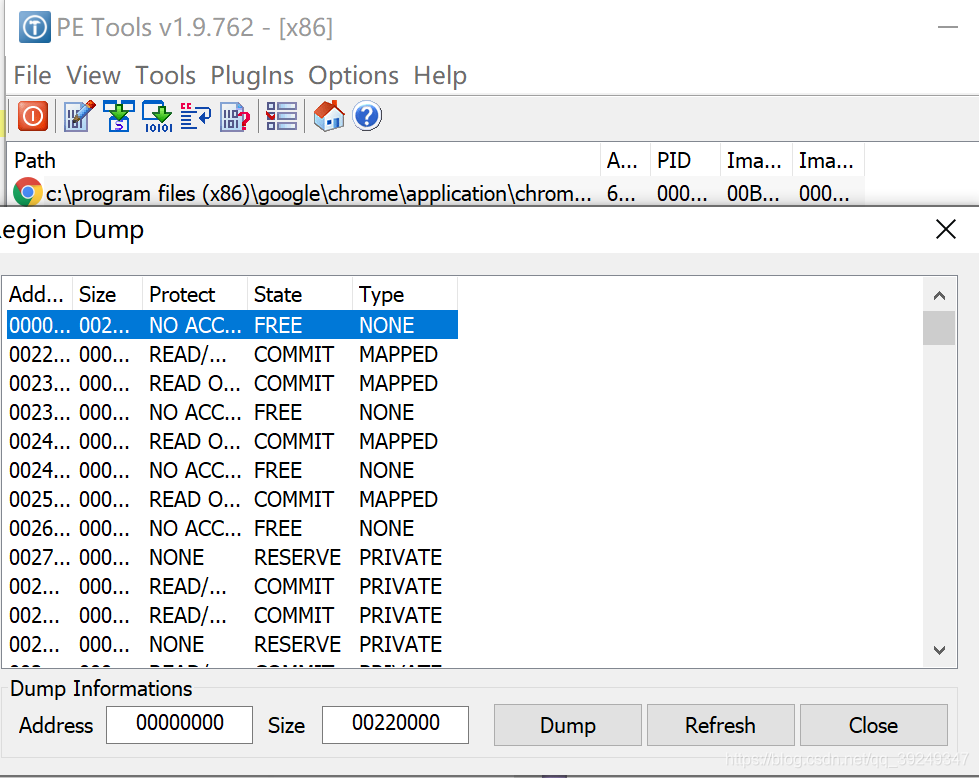The image size is (979, 778).
Task: Open the View menu
Action: click(93, 75)
